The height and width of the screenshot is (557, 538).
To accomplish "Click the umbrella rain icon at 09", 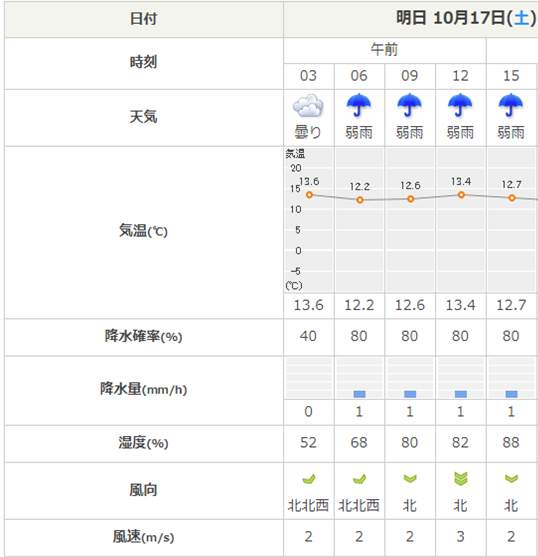I will coord(409,105).
